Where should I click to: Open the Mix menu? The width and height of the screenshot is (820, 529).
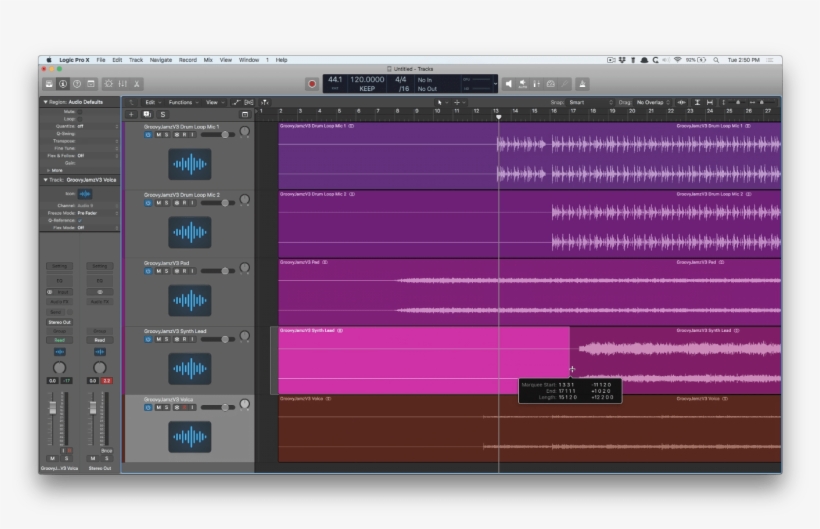pyautogui.click(x=208, y=60)
